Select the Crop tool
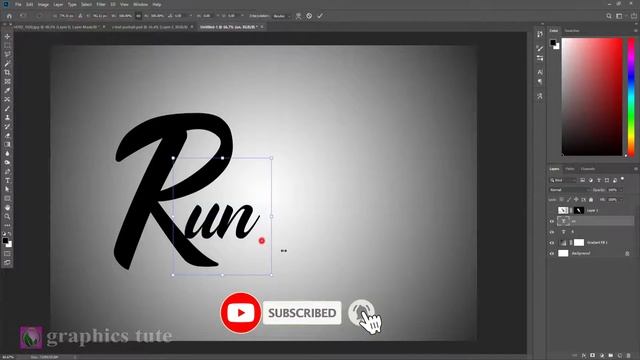The image size is (640, 360). pos(7,73)
